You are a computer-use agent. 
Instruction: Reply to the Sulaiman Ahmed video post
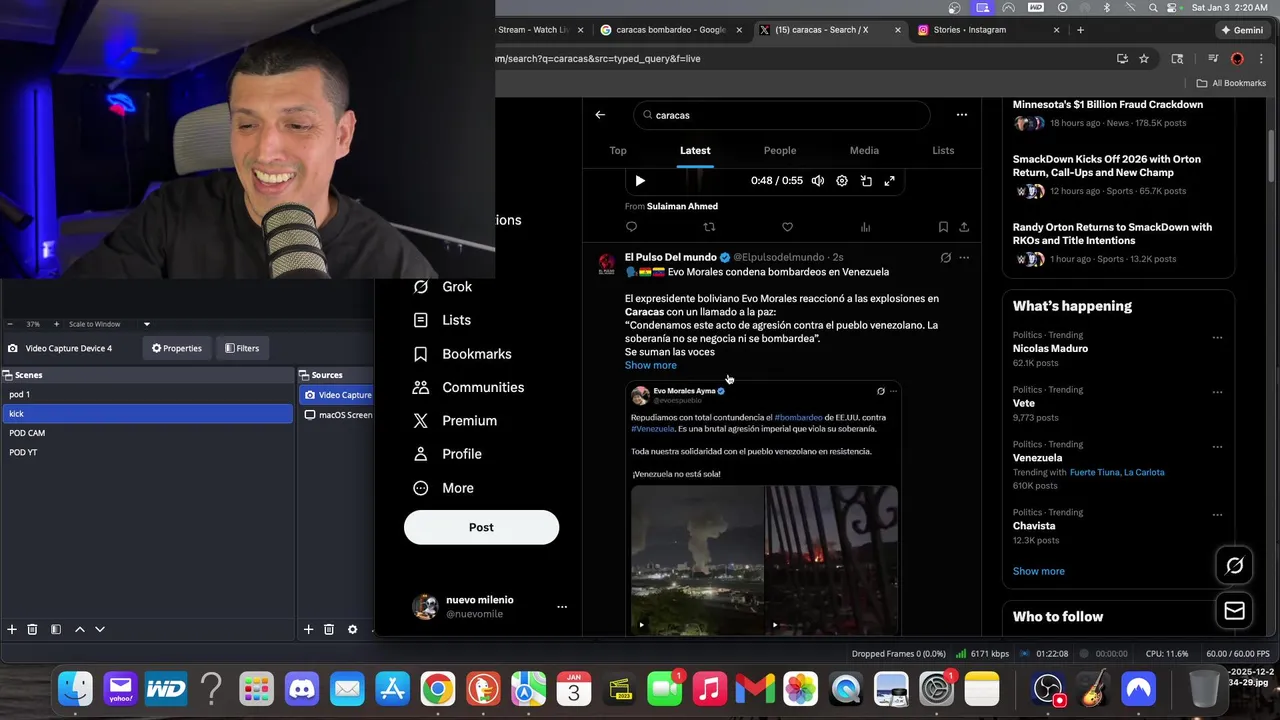click(x=631, y=227)
